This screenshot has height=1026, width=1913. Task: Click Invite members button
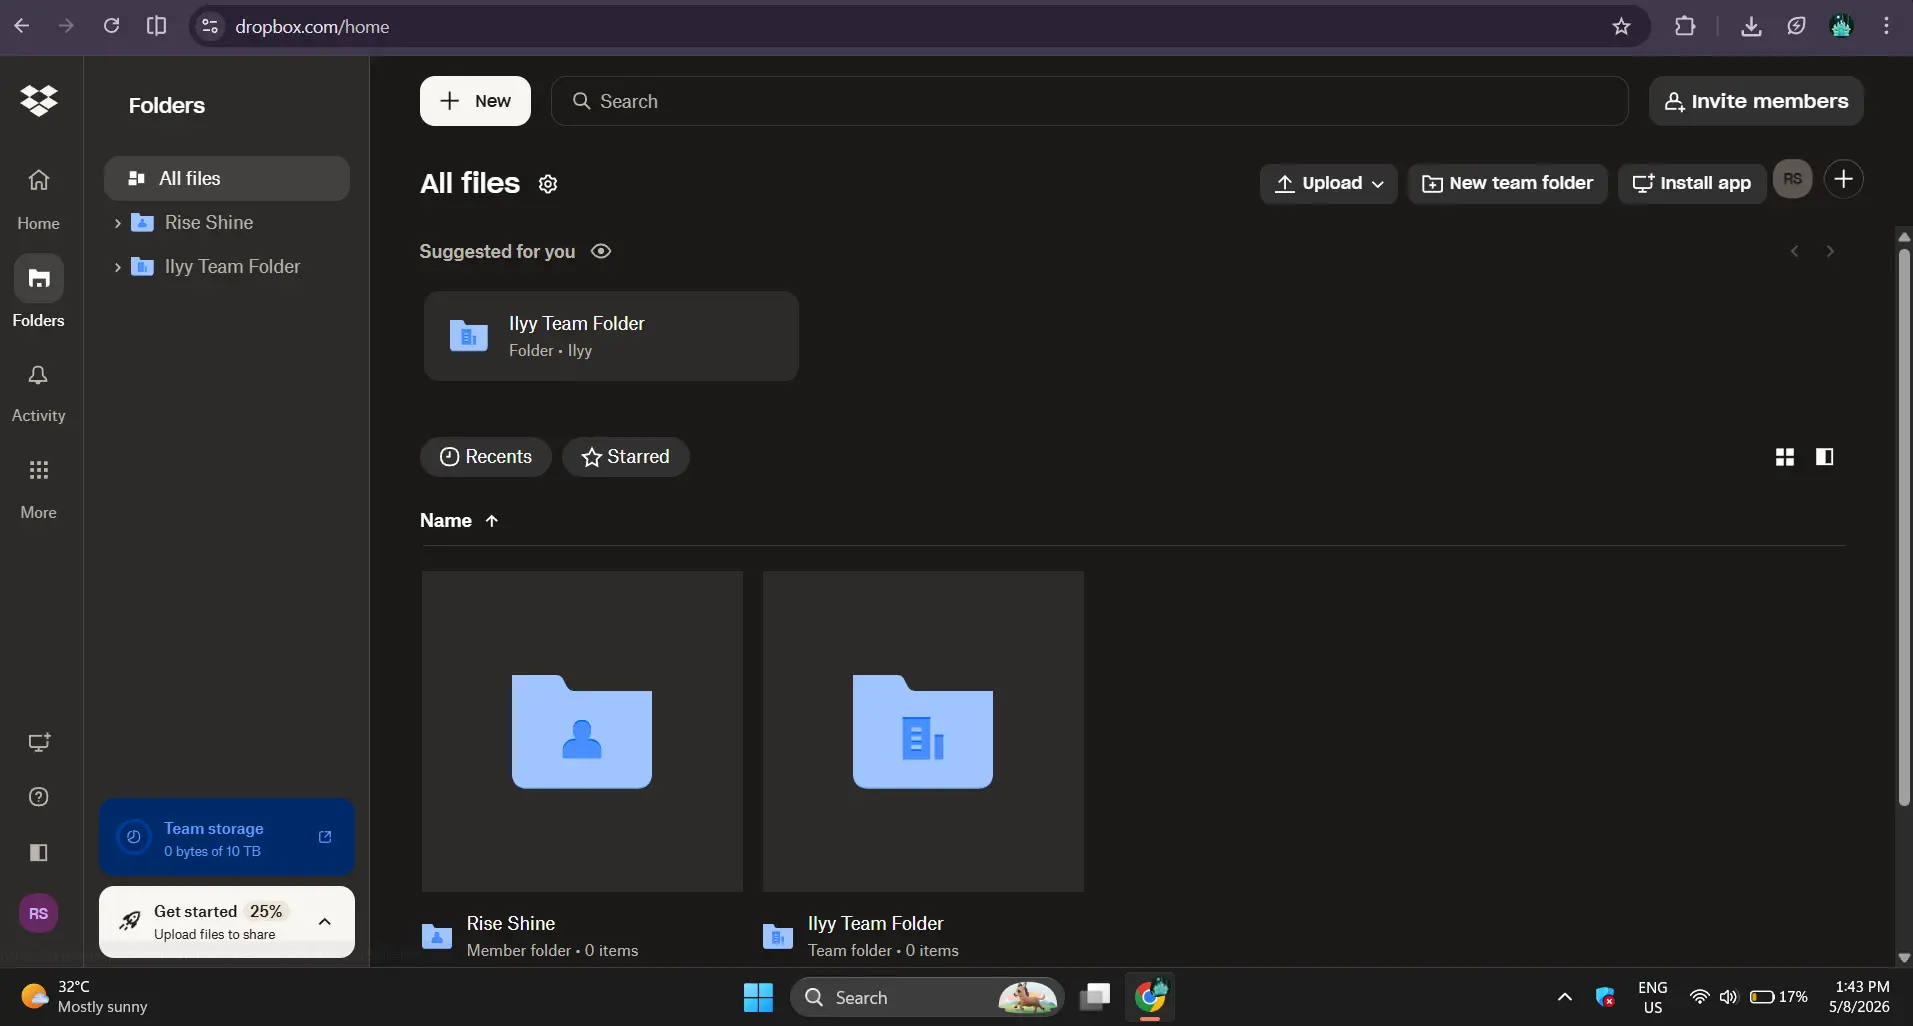point(1756,101)
